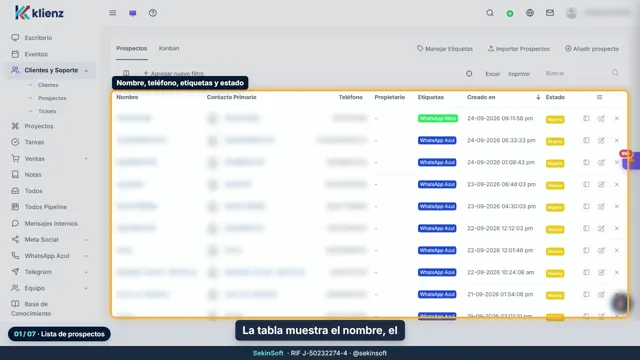This screenshot has height=360, width=640.
Task: Sort by Creado en arrow
Action: coord(538,97)
